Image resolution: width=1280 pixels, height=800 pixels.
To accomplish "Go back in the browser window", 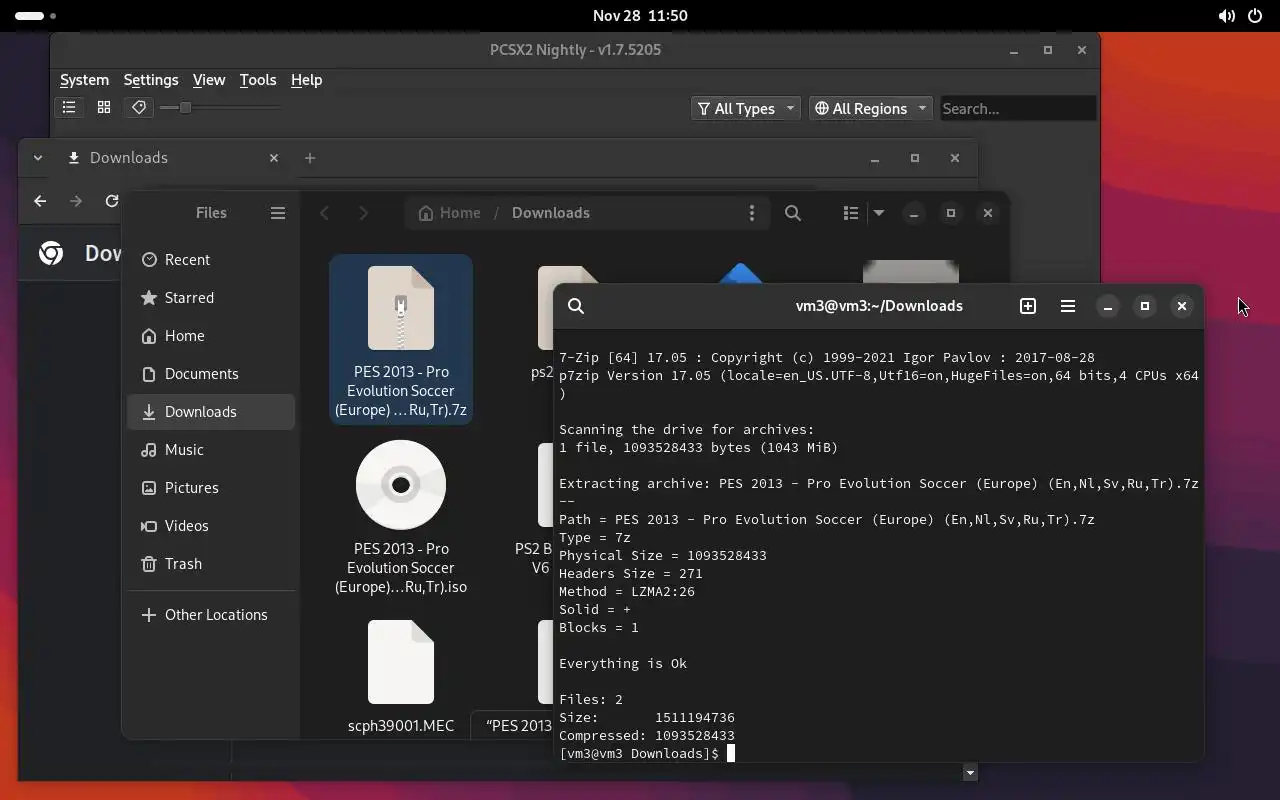I will (40, 201).
